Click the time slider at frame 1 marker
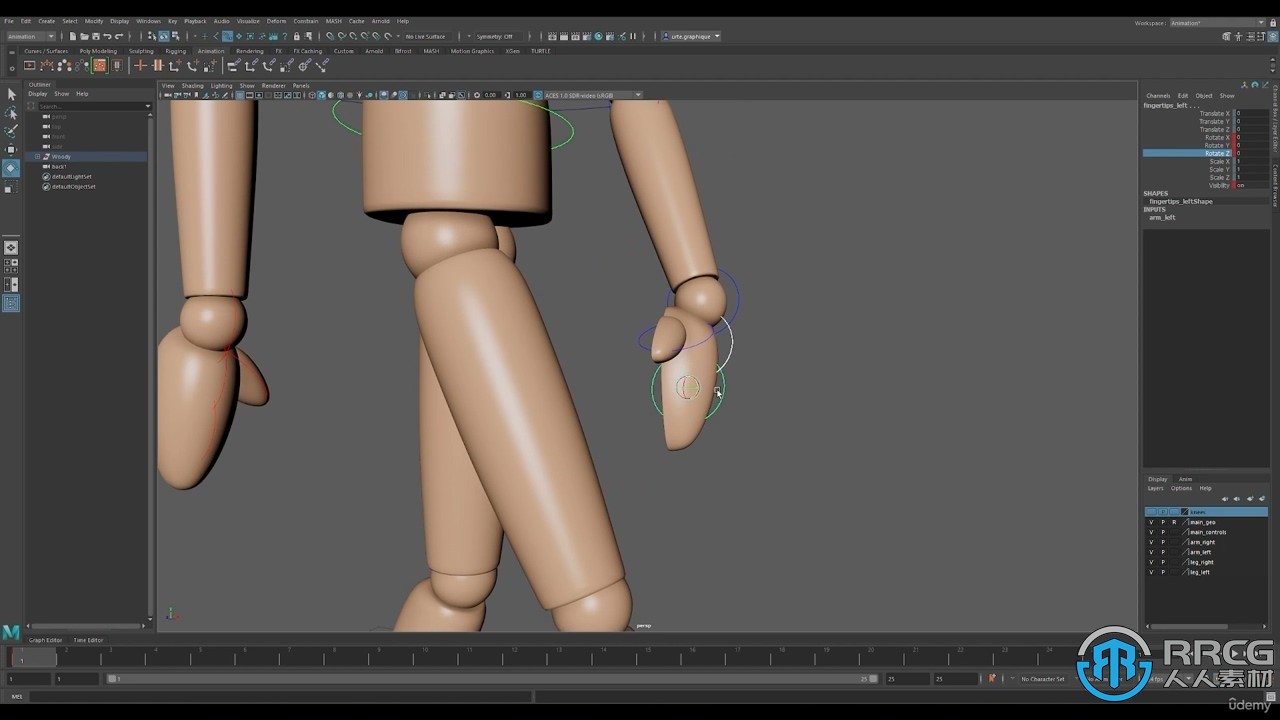The height and width of the screenshot is (720, 1280). pyautogui.click(x=21, y=659)
